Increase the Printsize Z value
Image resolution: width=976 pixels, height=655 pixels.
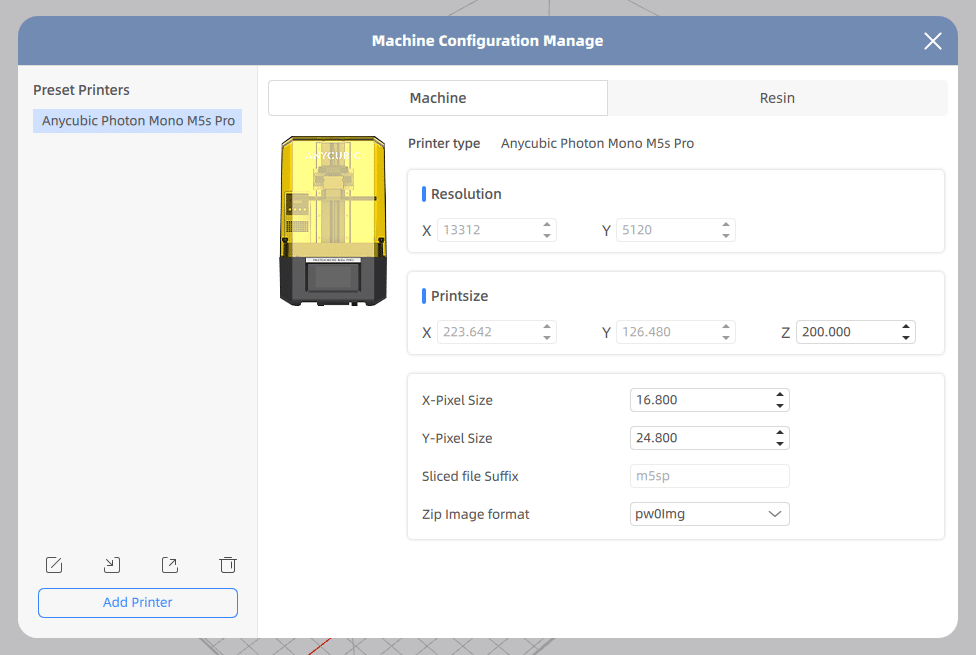point(906,327)
